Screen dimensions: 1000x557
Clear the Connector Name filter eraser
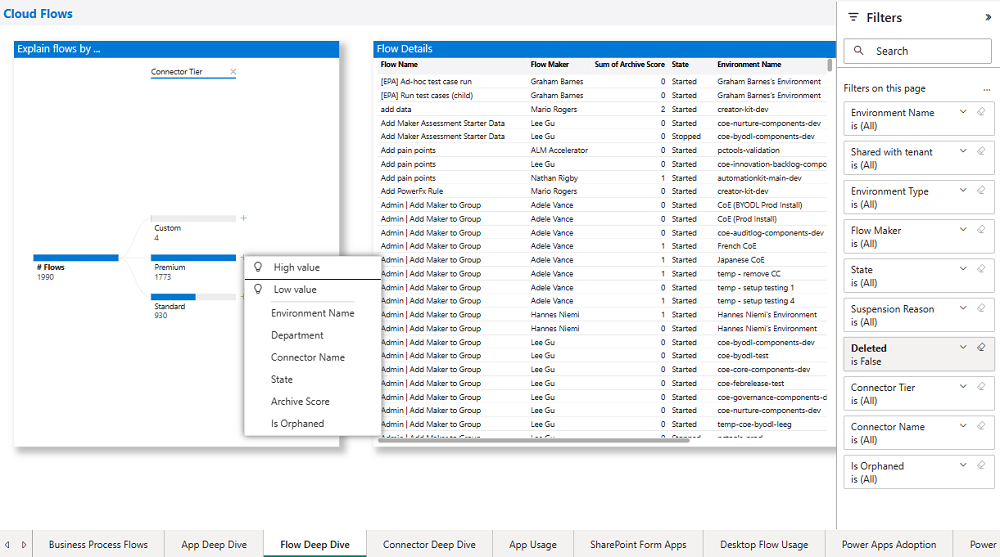[981, 426]
